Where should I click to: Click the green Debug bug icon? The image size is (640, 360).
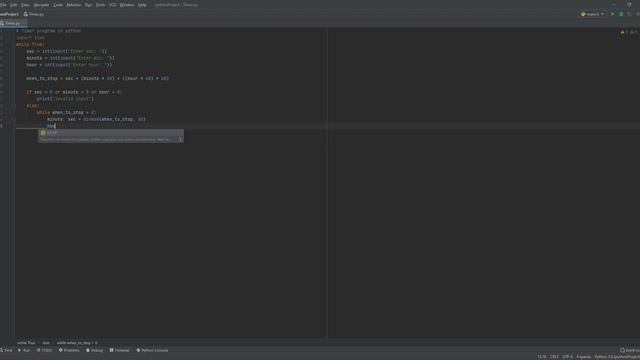pos(621,14)
